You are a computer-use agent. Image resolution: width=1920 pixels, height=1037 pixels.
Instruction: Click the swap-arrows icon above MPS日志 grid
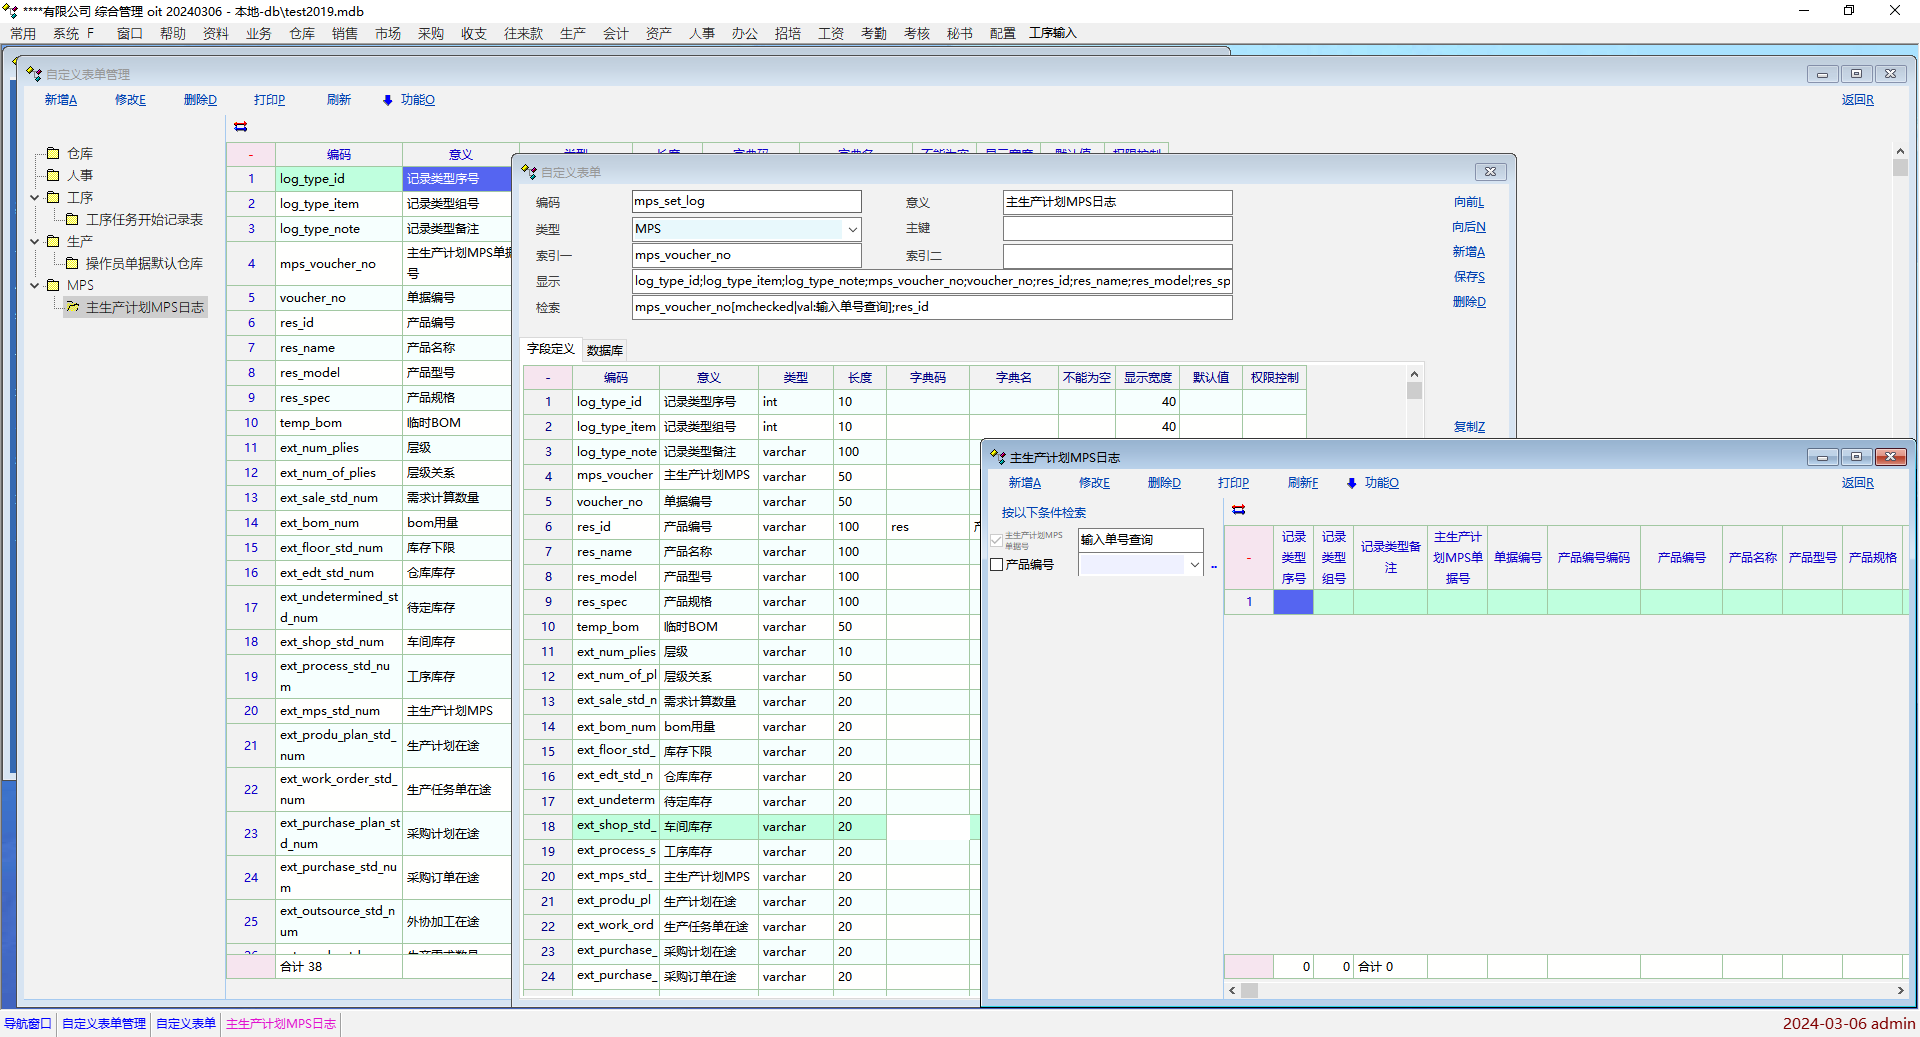tap(1238, 510)
